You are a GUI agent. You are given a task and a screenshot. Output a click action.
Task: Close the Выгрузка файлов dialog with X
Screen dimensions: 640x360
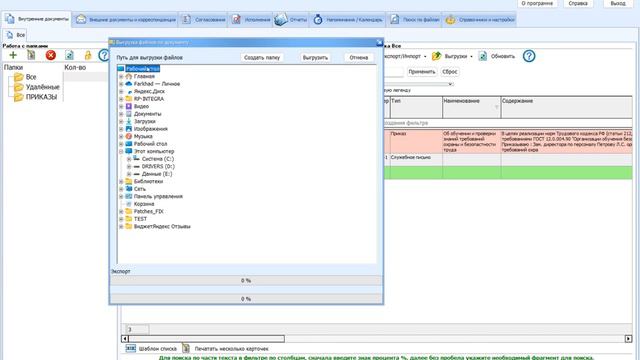coord(379,42)
